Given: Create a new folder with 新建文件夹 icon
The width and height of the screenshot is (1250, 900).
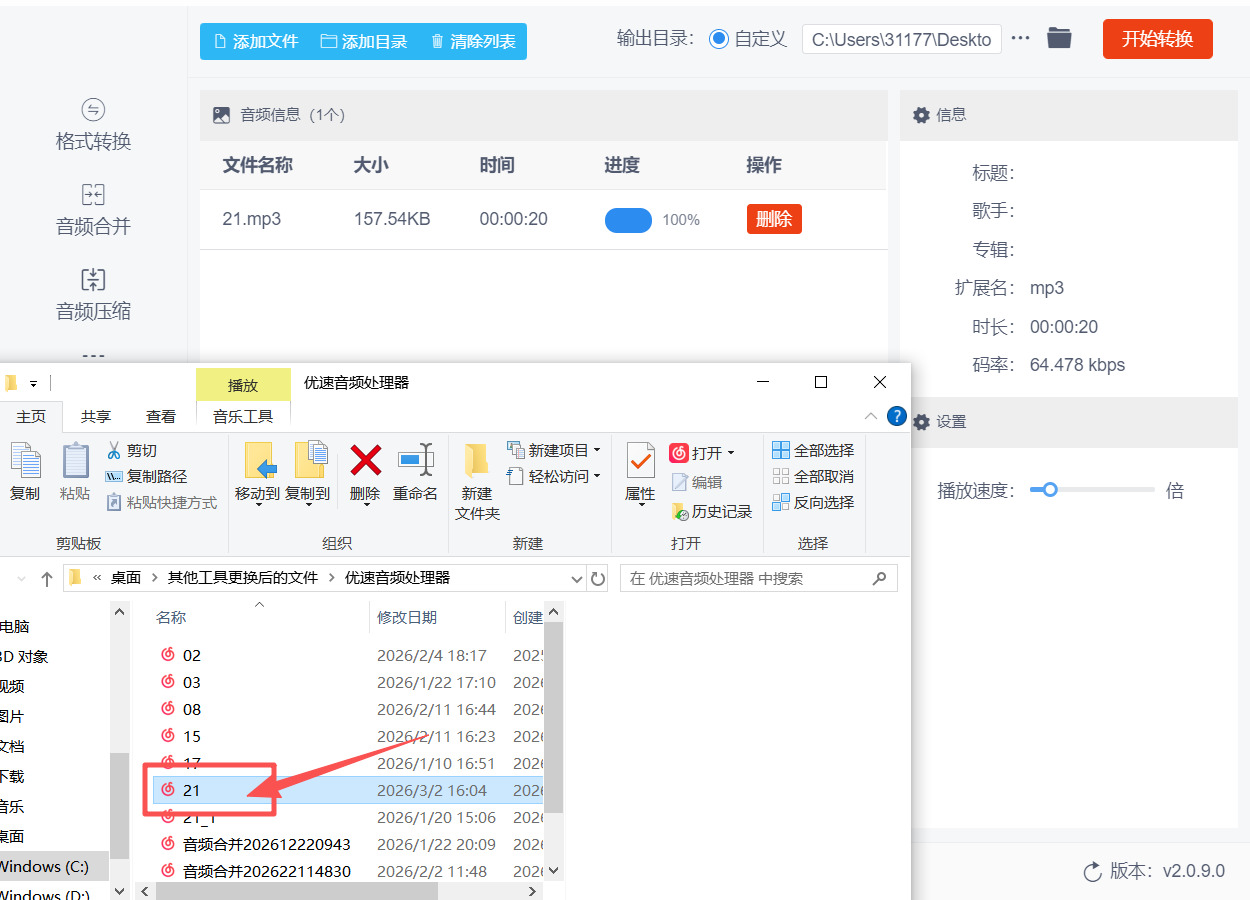Looking at the screenshot, I should [476, 478].
